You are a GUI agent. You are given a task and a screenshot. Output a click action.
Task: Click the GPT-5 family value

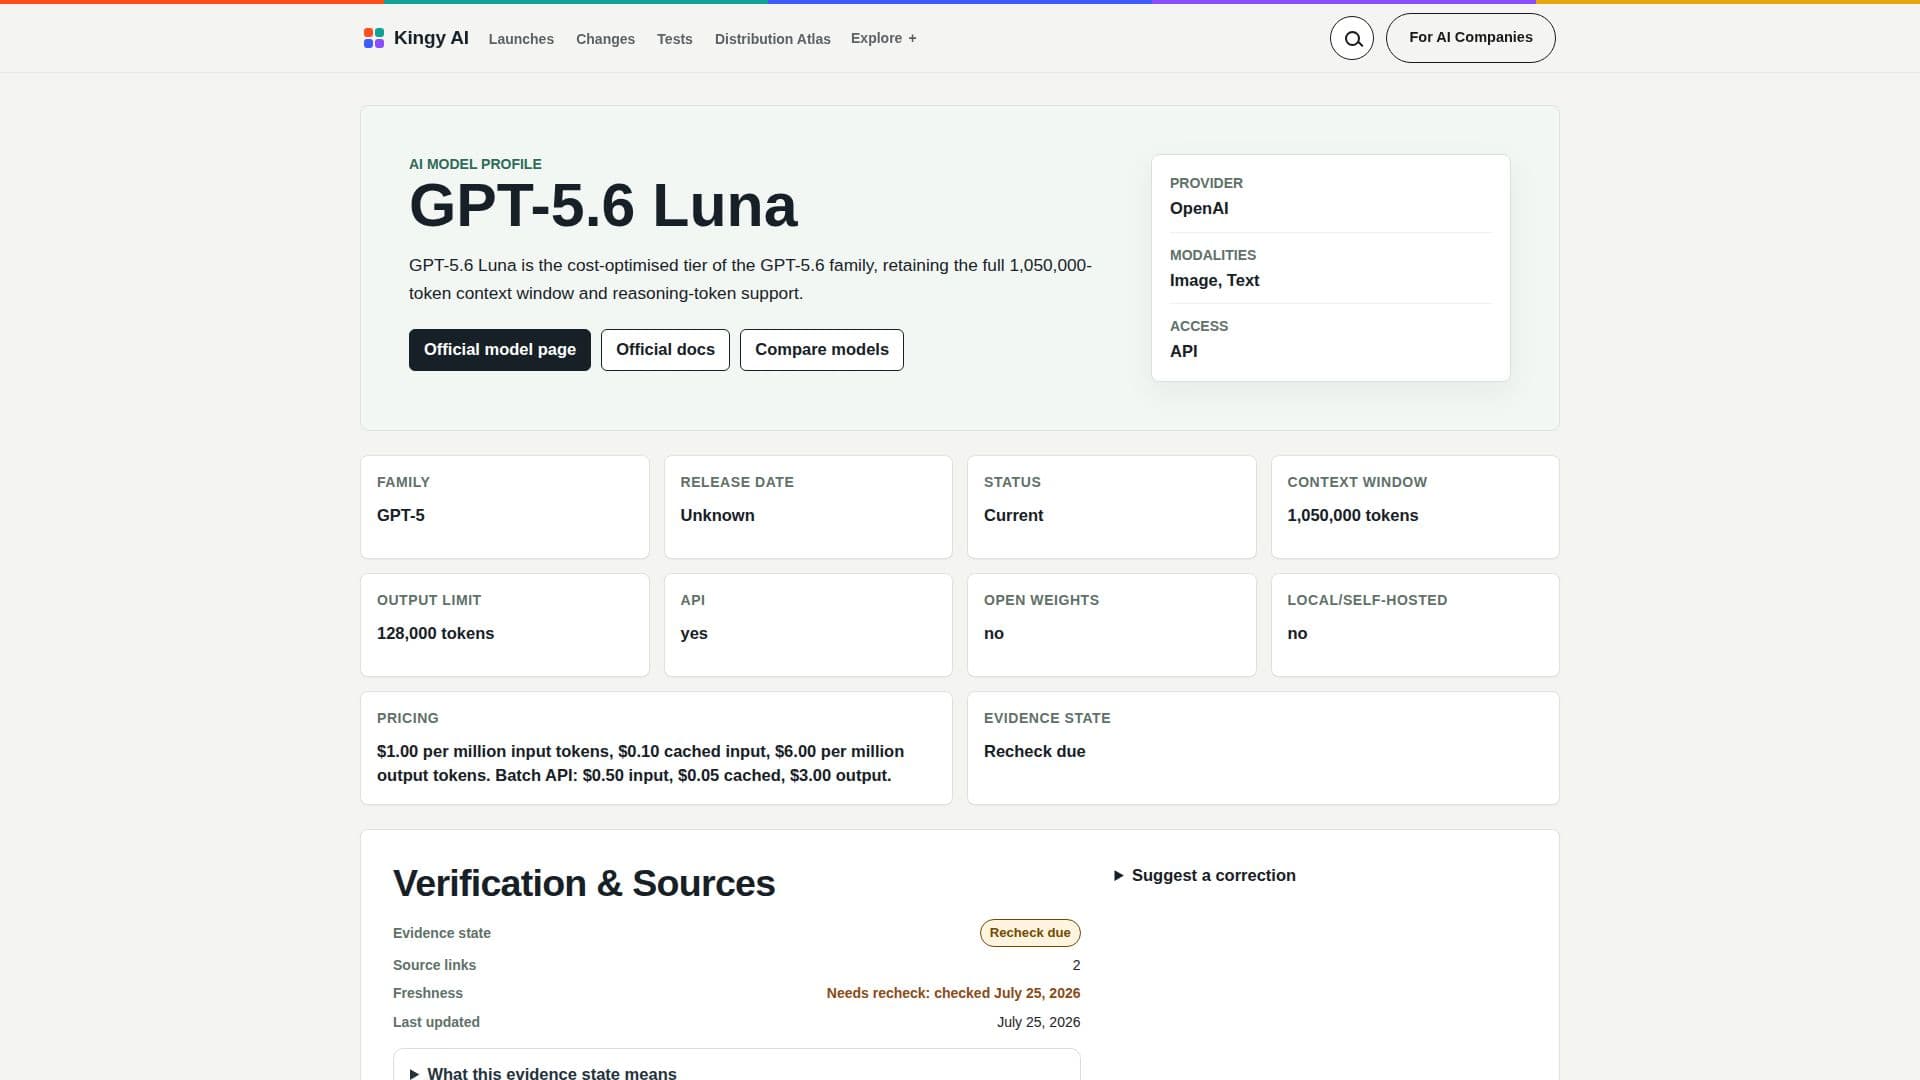pos(400,516)
